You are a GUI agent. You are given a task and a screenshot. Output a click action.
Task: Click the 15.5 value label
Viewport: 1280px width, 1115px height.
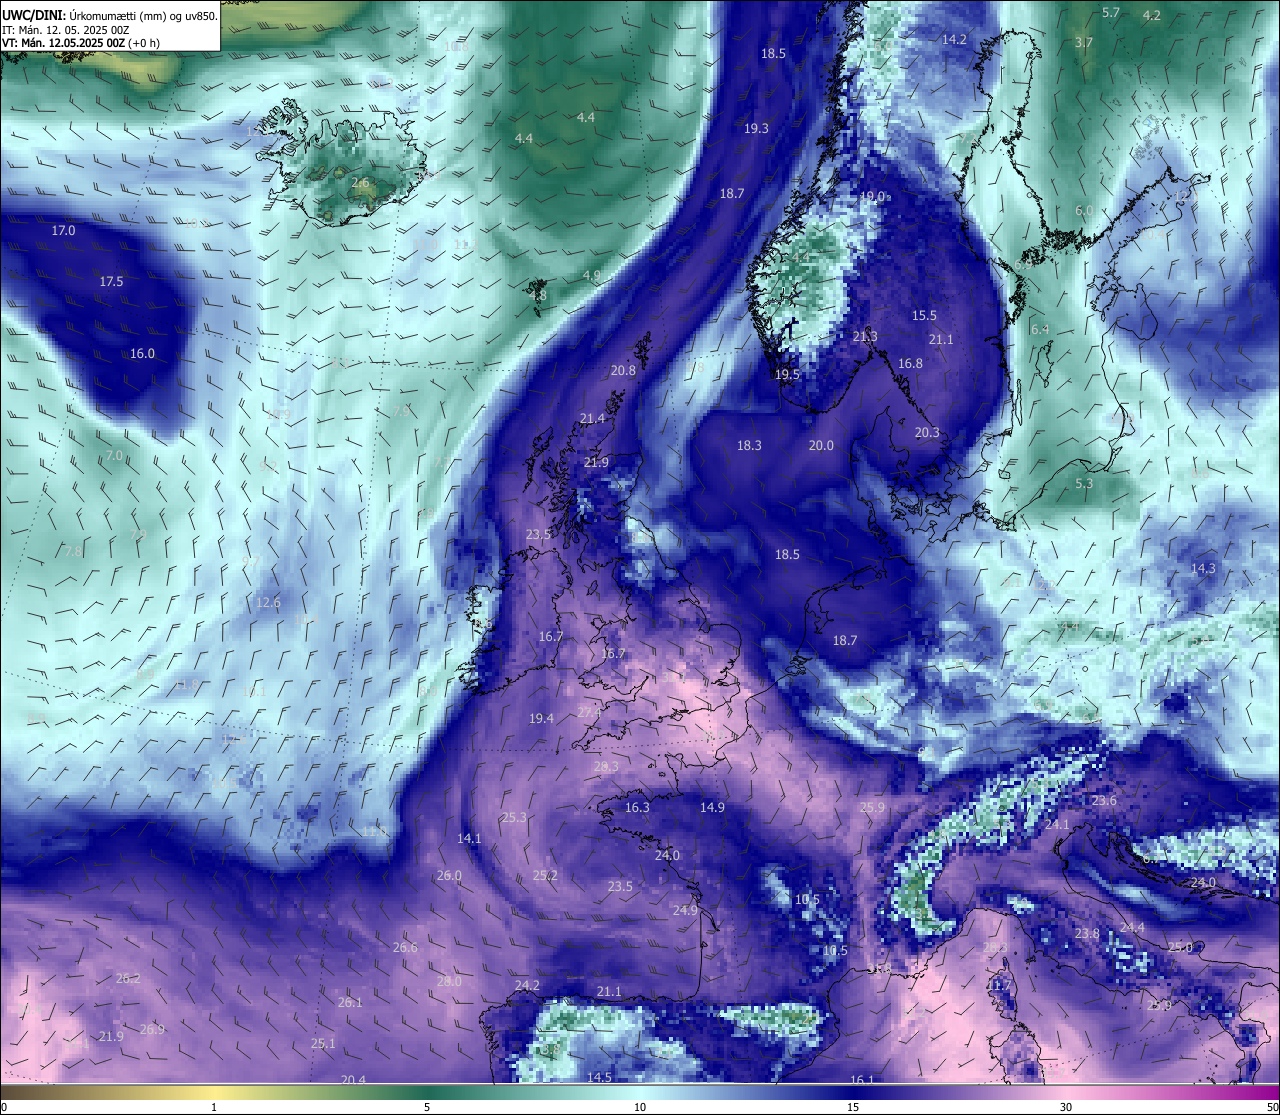[924, 316]
